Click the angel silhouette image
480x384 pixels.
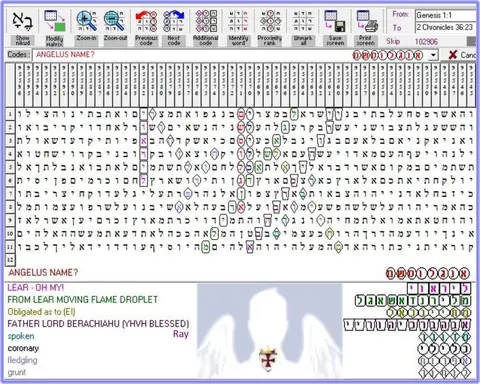(270, 331)
